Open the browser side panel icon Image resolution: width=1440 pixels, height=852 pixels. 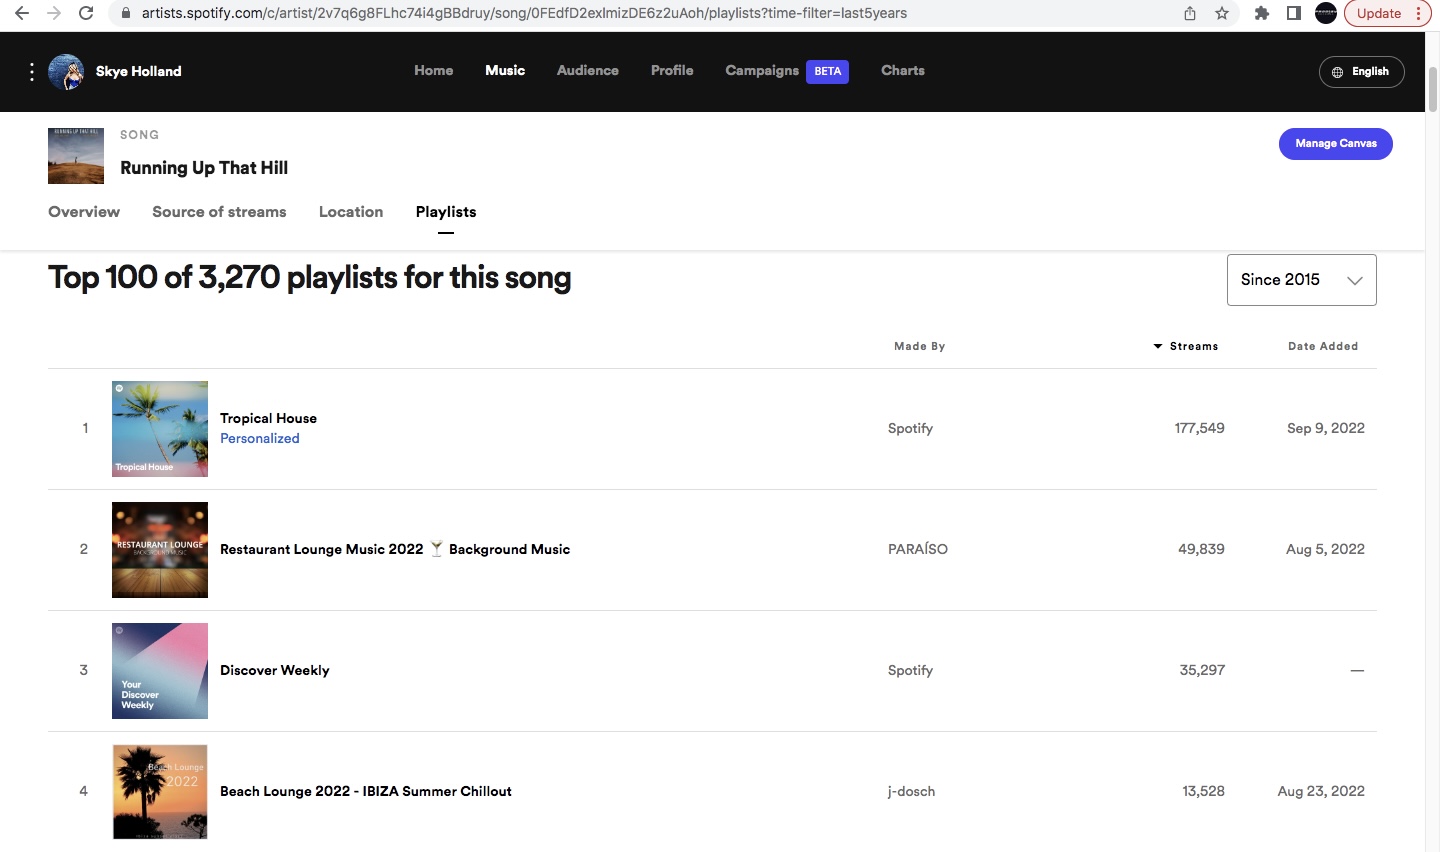point(1294,13)
